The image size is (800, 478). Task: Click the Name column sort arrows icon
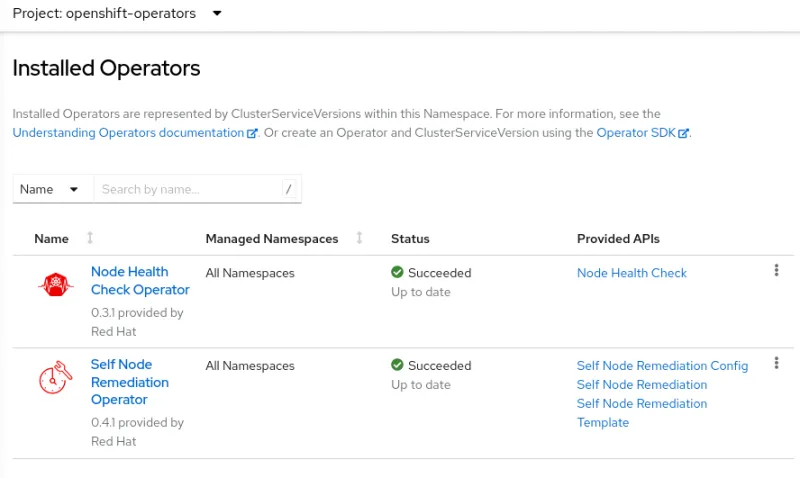click(90, 238)
